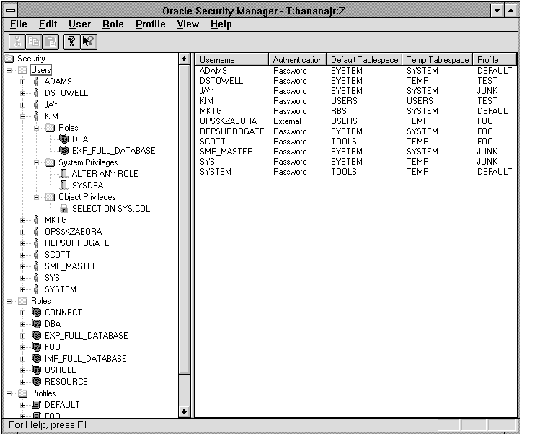Click user icon beside MKTG in tree
Screen dimensions: 536x437
[36, 220]
